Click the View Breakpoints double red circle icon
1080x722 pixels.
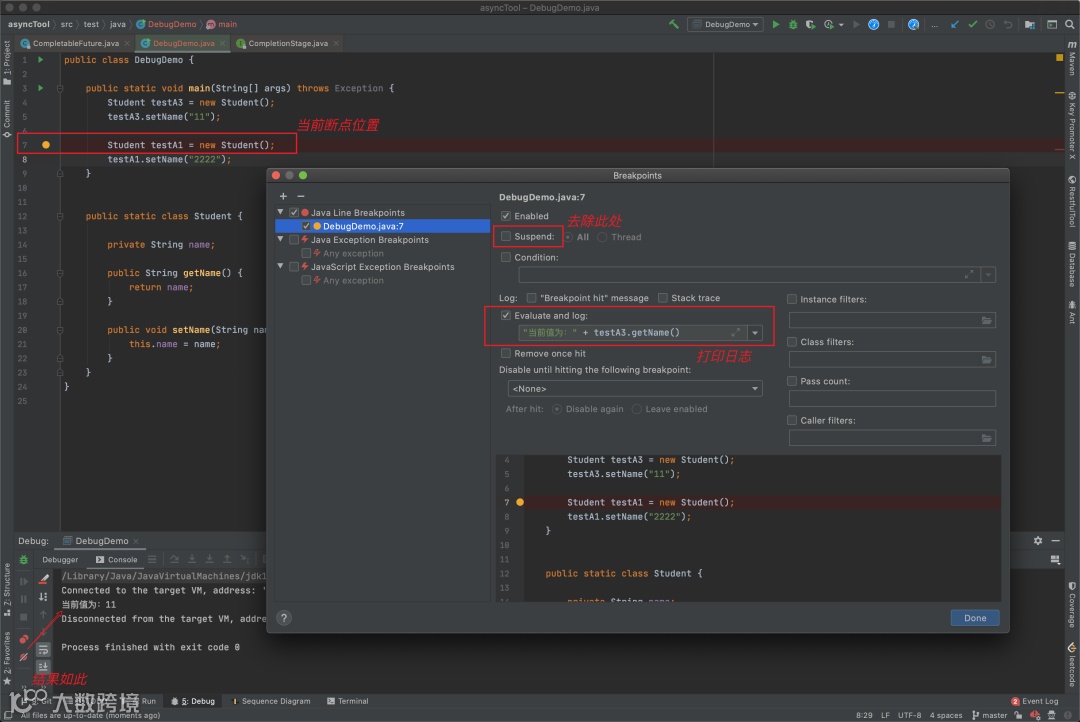point(24,638)
